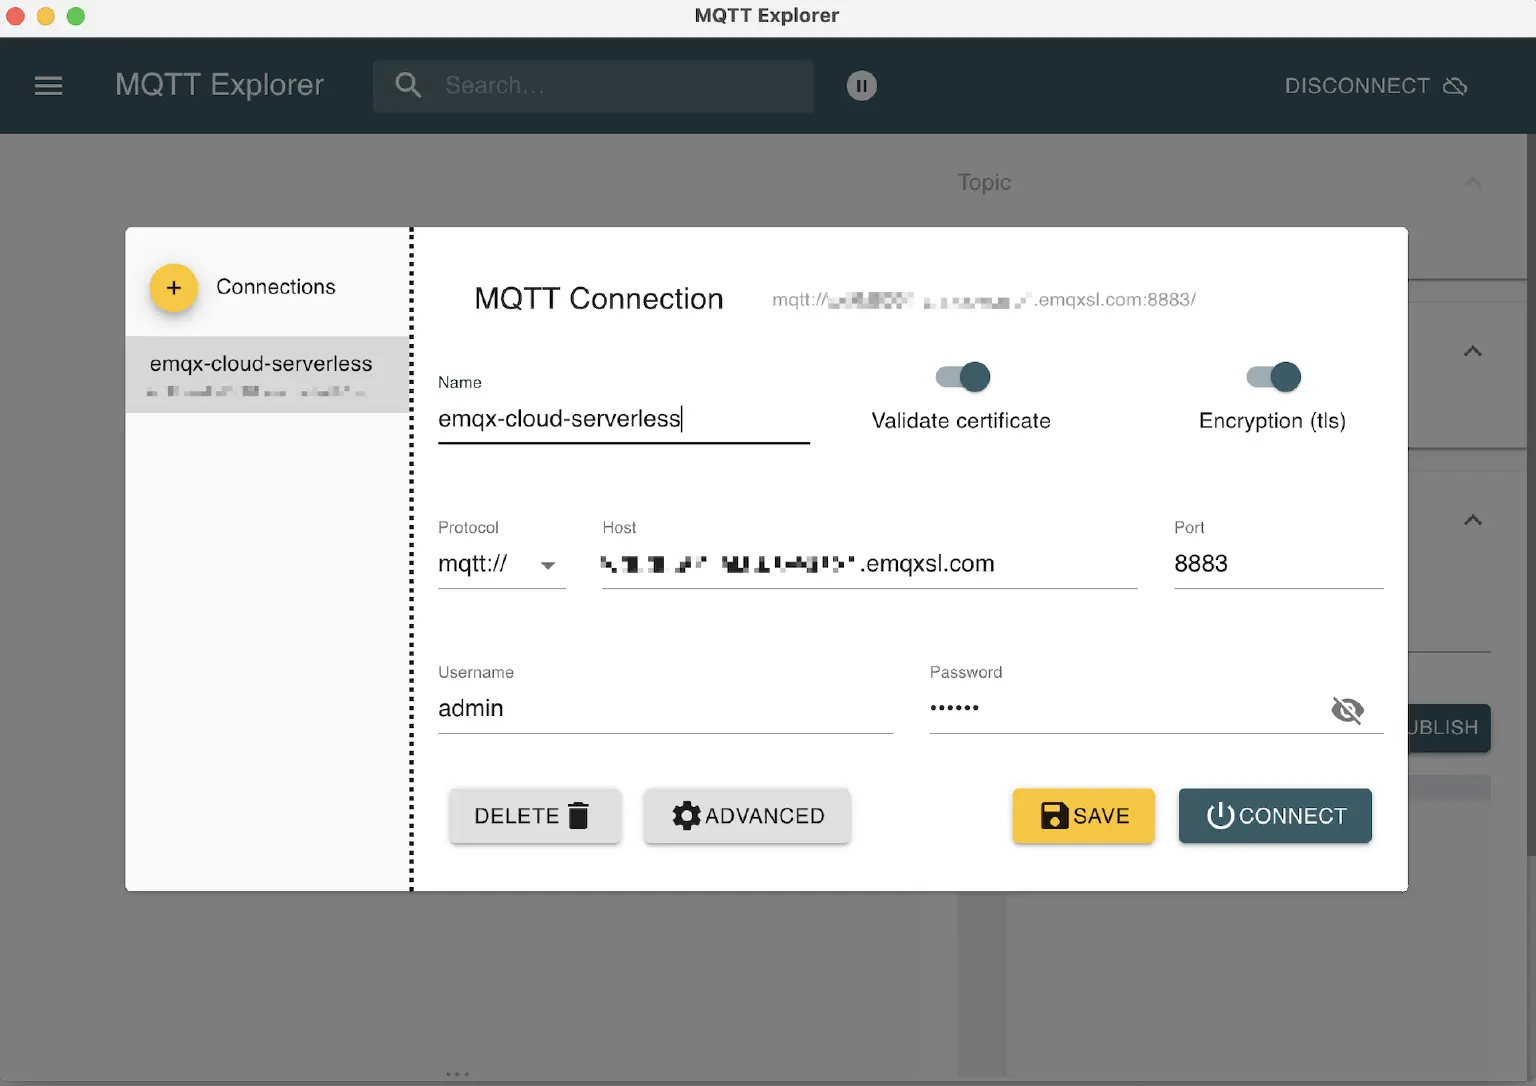Click the Host input field
Screen dimensions: 1536x1086
pos(868,564)
